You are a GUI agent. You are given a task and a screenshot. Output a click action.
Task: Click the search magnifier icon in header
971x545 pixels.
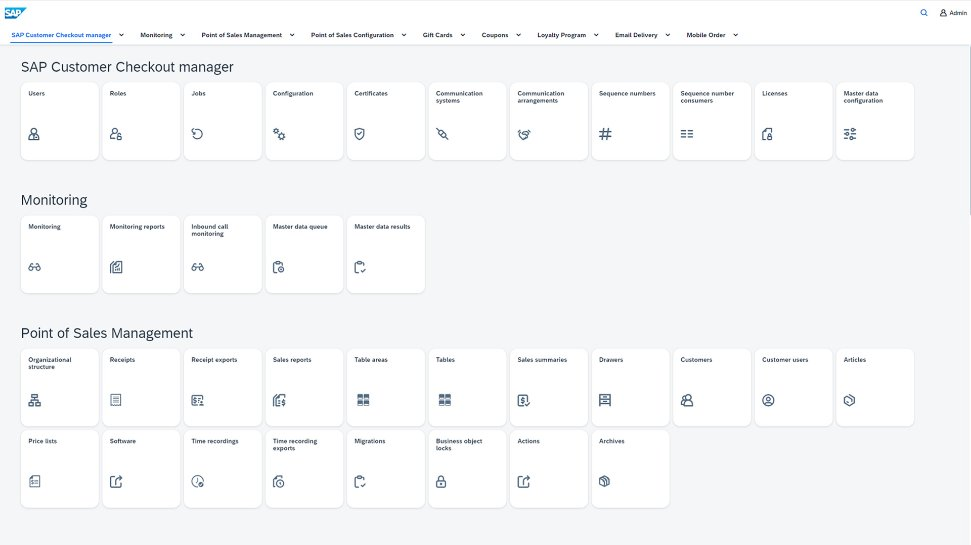(923, 13)
